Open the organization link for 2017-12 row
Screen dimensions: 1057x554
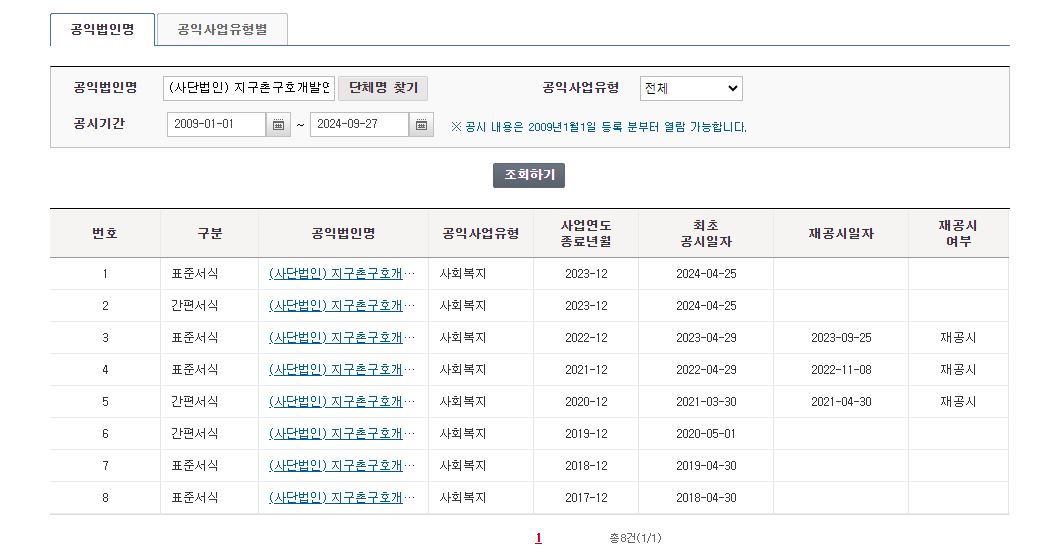coord(336,498)
